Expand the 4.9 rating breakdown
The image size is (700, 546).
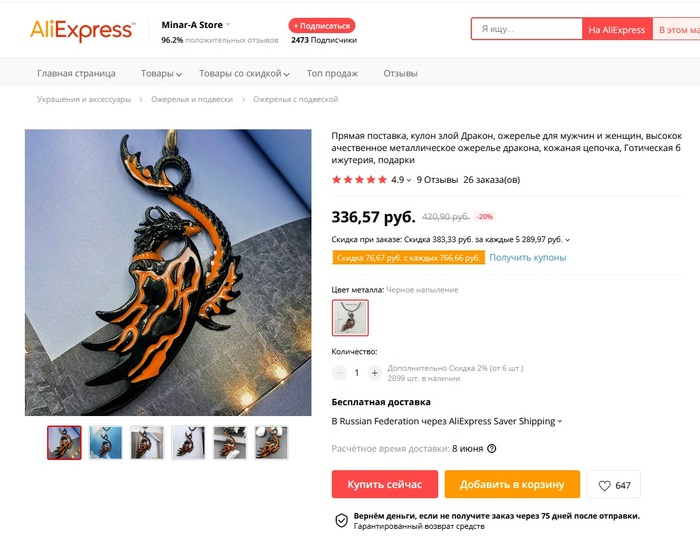point(401,180)
